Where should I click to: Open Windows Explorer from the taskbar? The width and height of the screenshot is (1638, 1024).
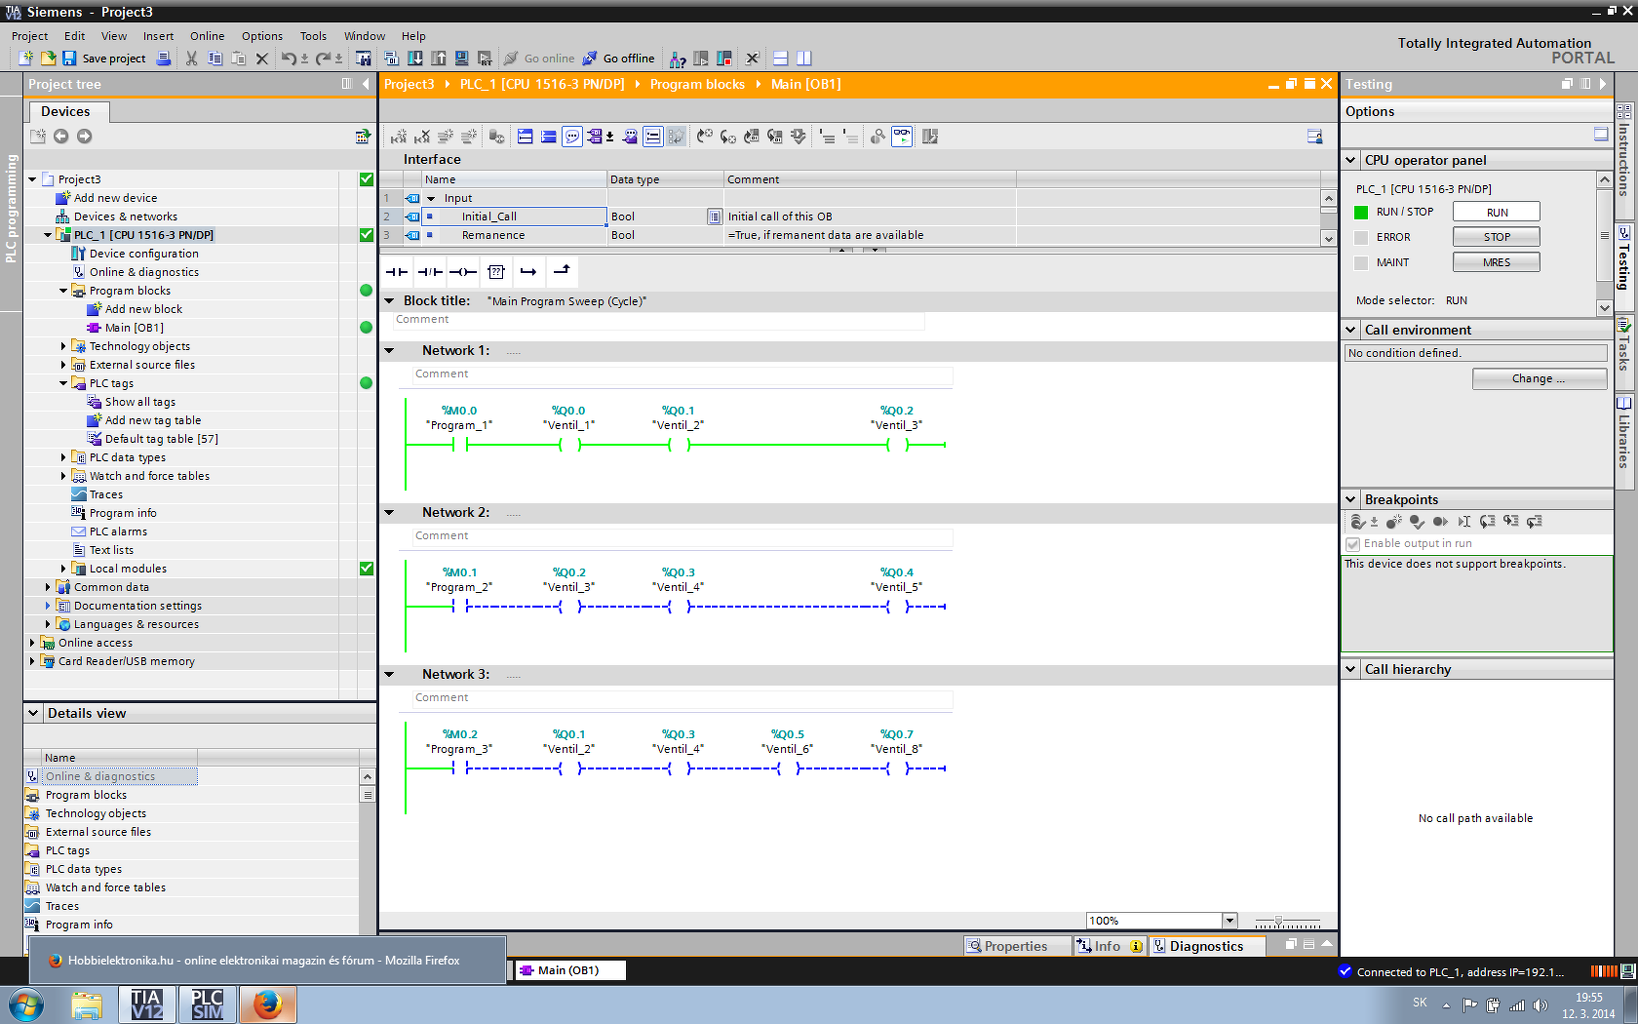(x=86, y=1004)
